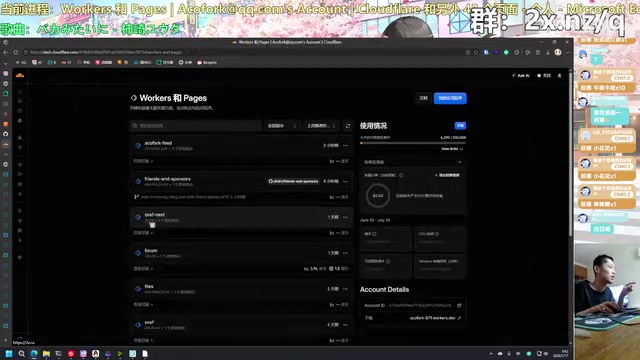The width and height of the screenshot is (640, 360).
Task: Open the svsf-next row three-dot menu
Action: point(345,217)
